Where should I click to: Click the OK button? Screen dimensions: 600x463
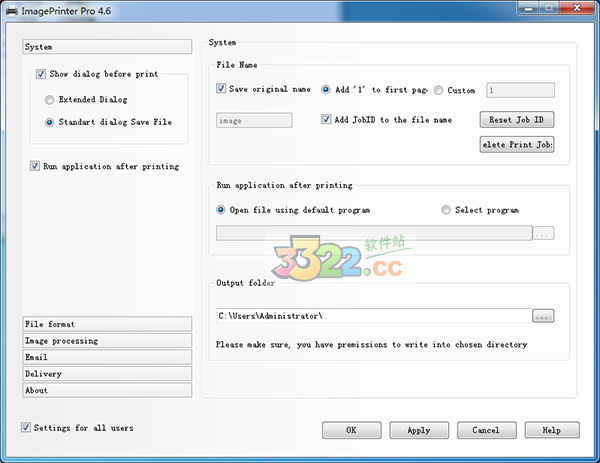[x=352, y=430]
